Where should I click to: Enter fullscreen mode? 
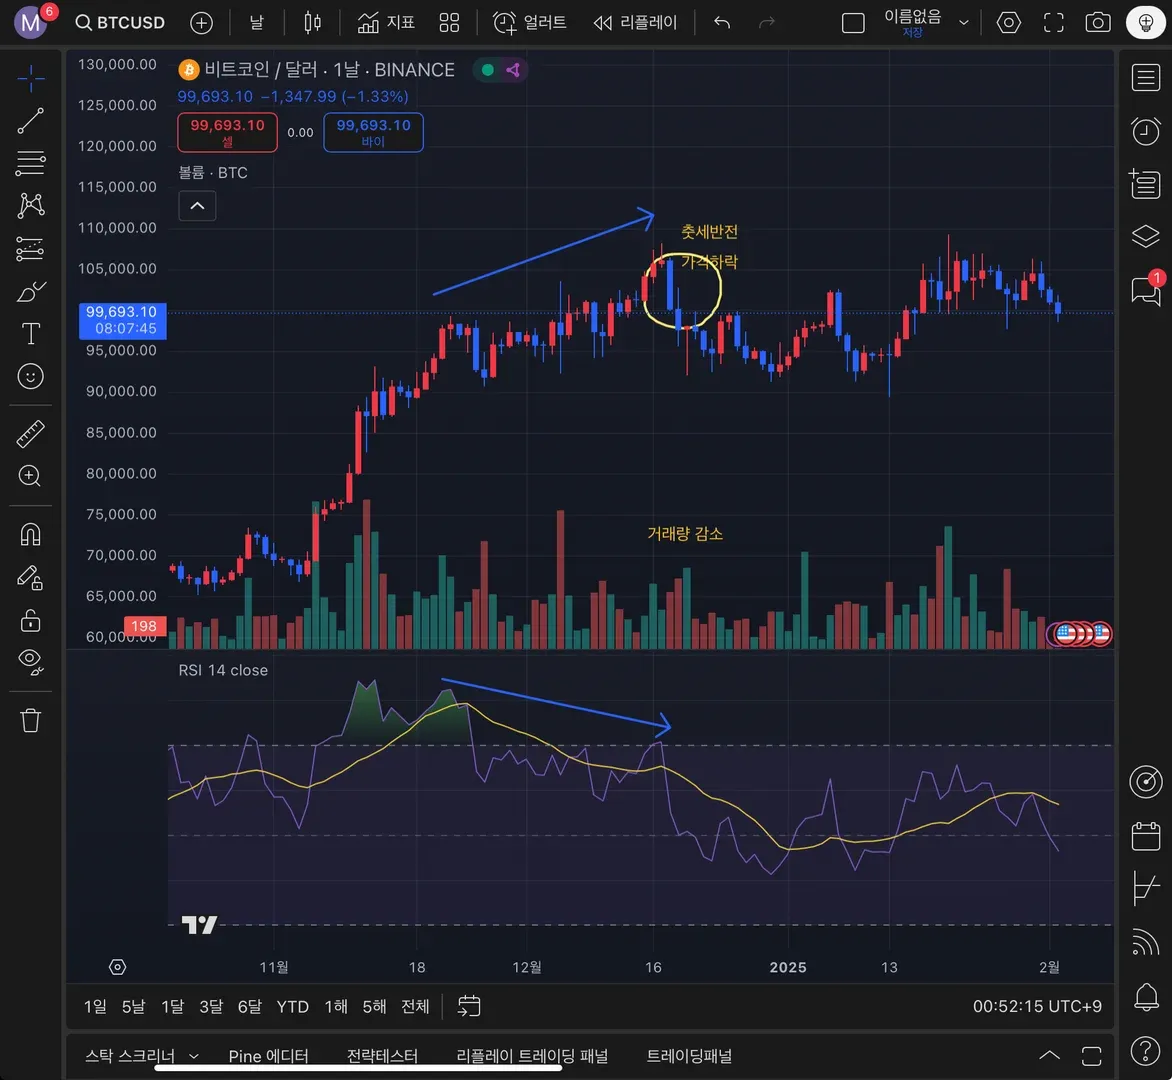tap(1053, 22)
